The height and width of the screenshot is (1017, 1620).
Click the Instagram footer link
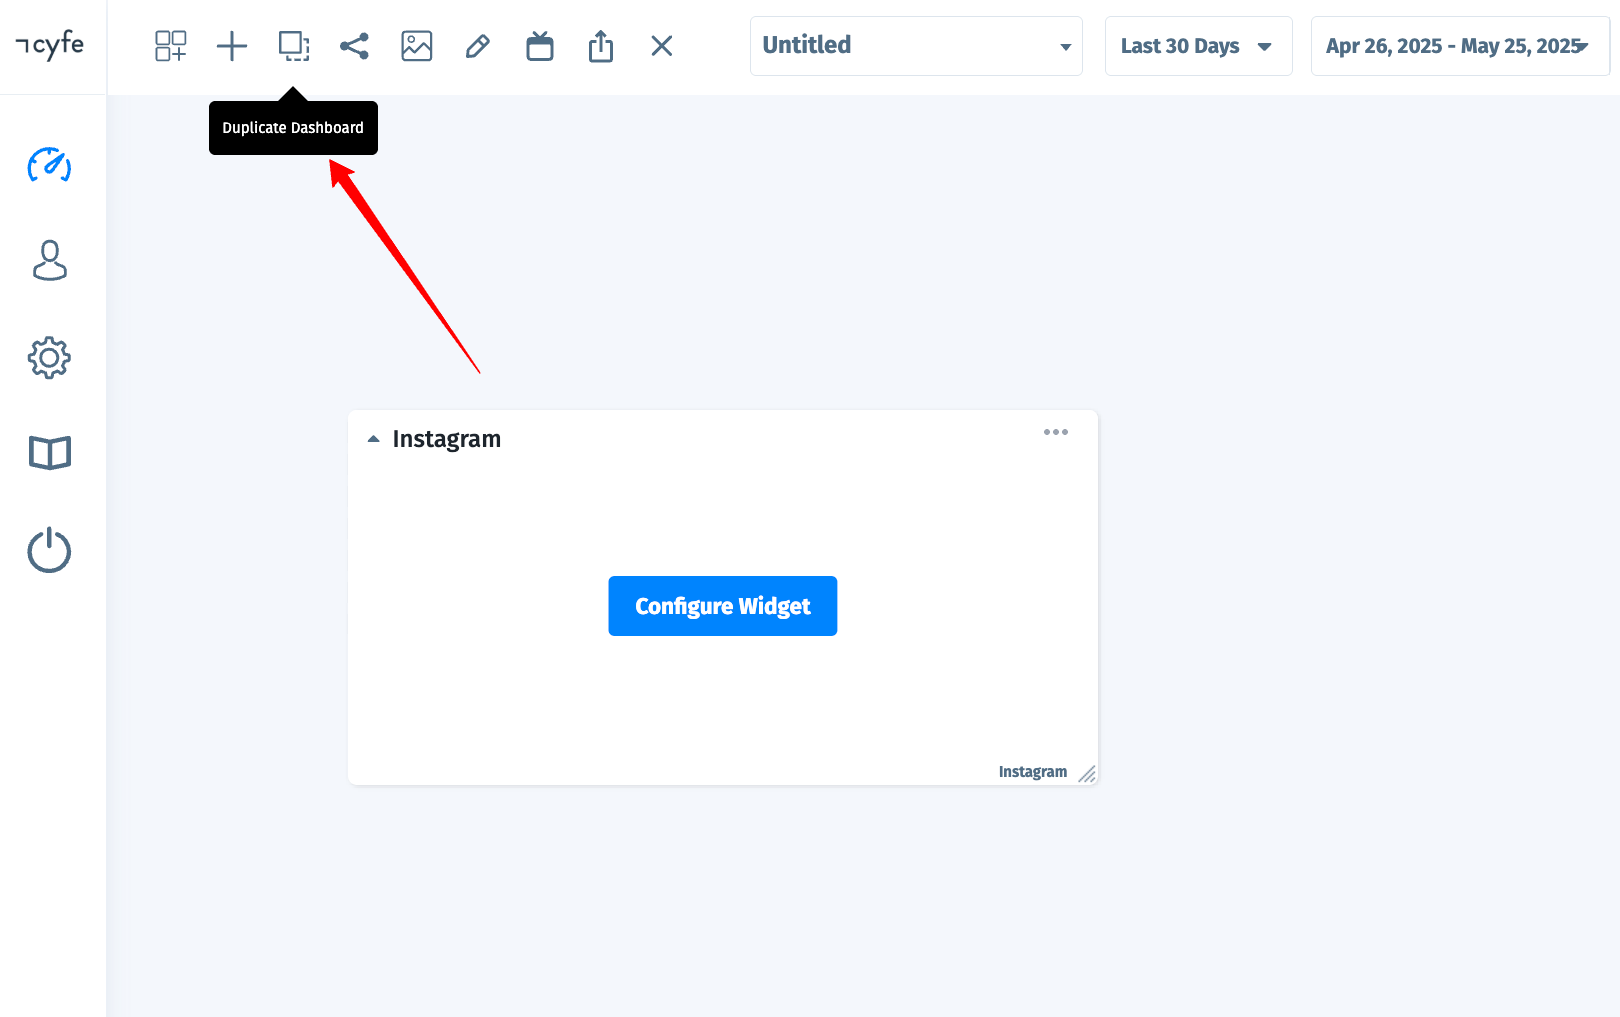pos(1032,772)
